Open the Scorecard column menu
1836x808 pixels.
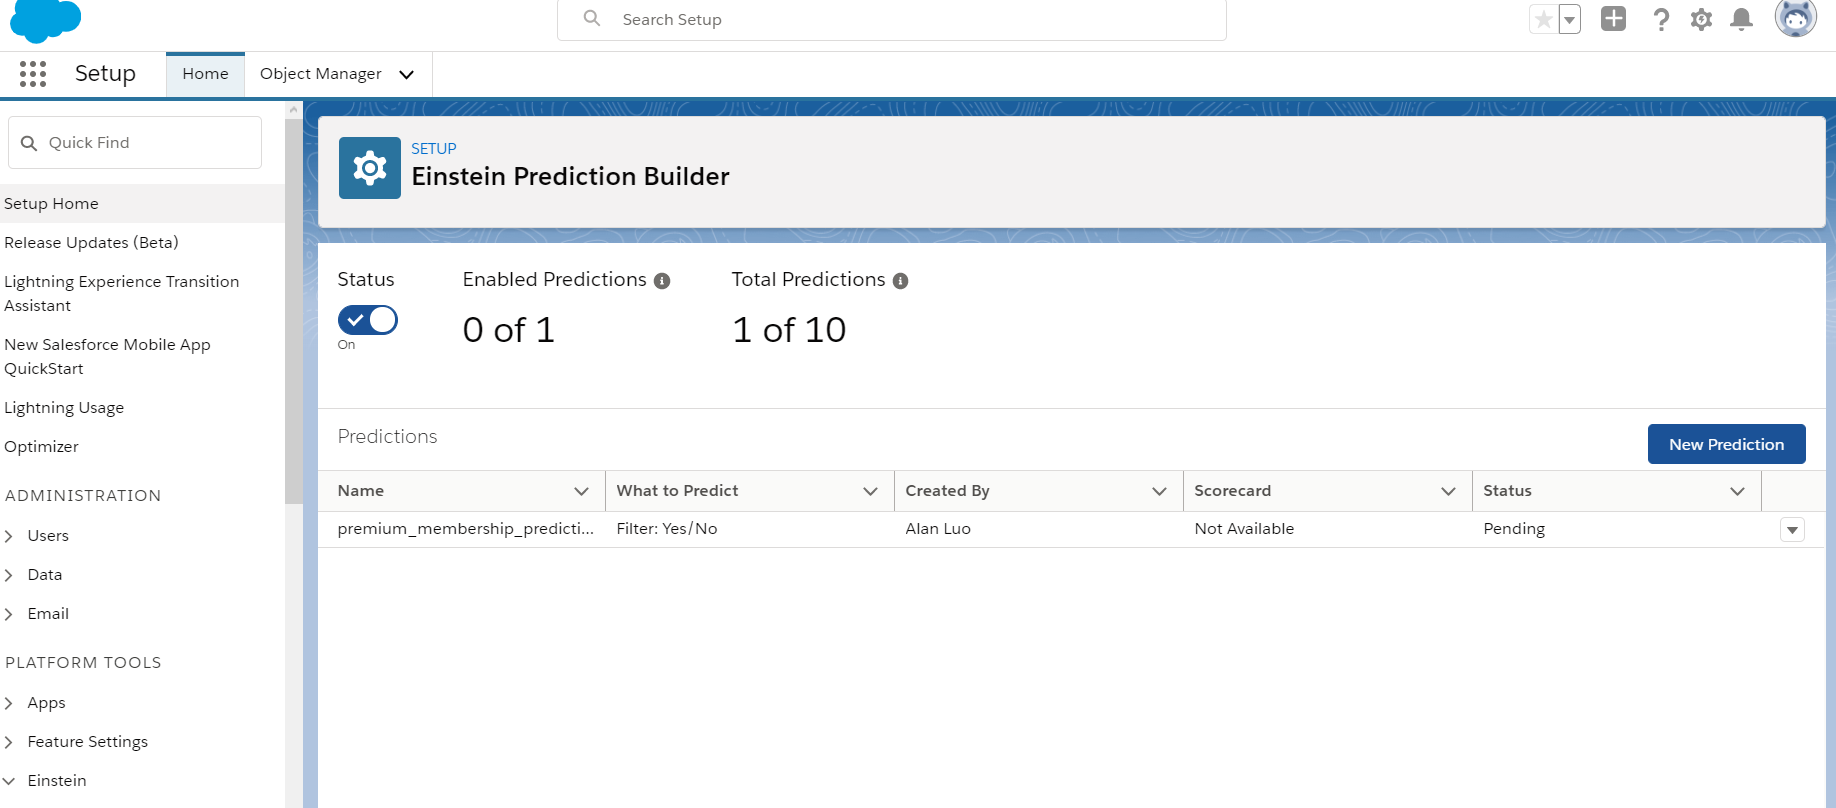pos(1448,491)
